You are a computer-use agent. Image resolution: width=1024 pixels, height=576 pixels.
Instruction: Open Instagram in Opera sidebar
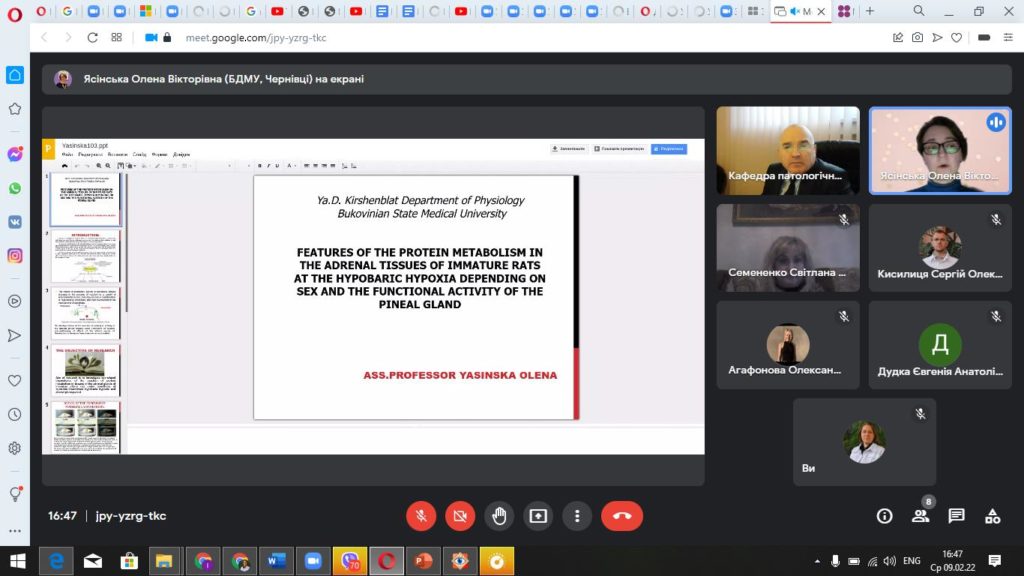pos(15,255)
